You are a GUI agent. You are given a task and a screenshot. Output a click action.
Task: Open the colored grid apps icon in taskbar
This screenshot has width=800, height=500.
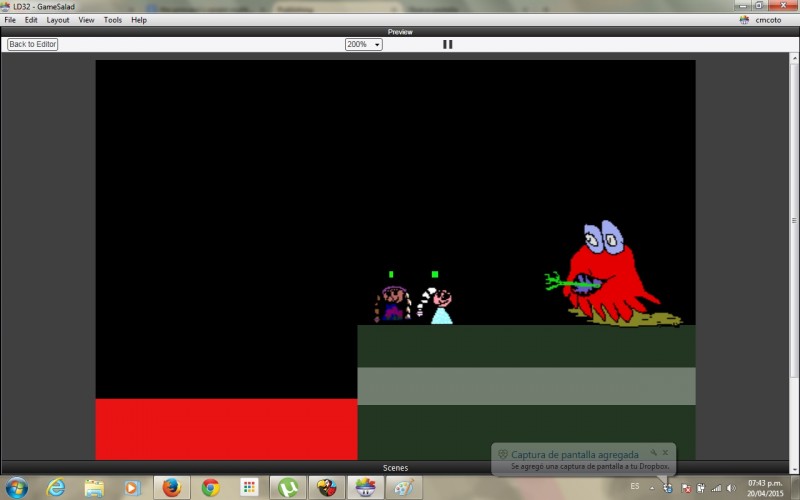pos(249,488)
